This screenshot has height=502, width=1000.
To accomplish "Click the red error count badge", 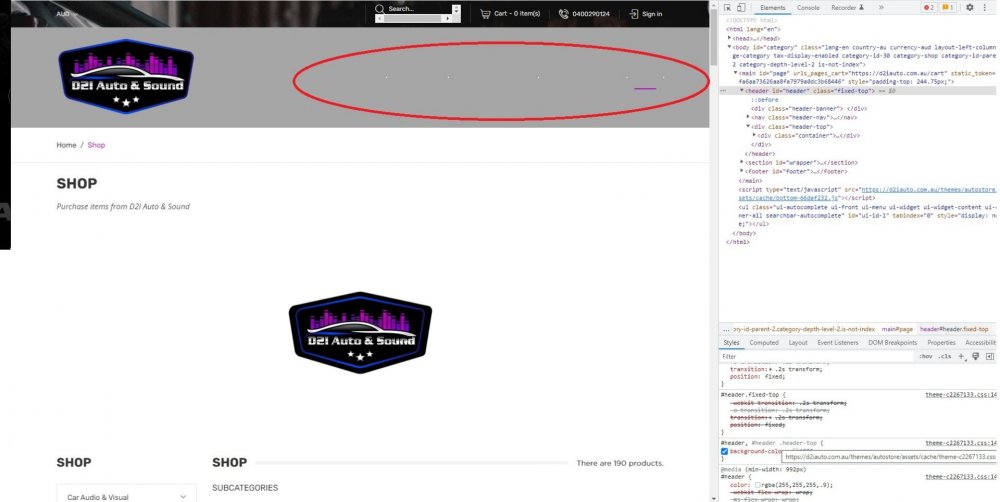I will point(929,8).
